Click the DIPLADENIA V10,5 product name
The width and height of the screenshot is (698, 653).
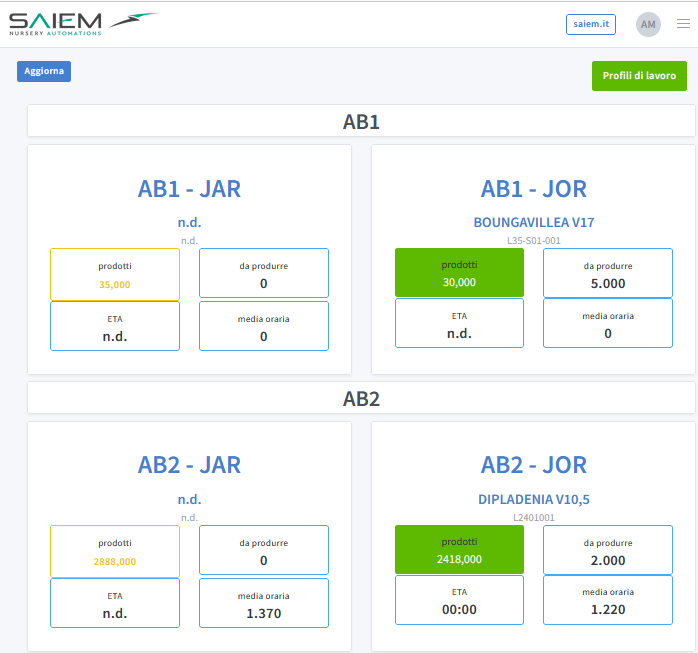533,499
